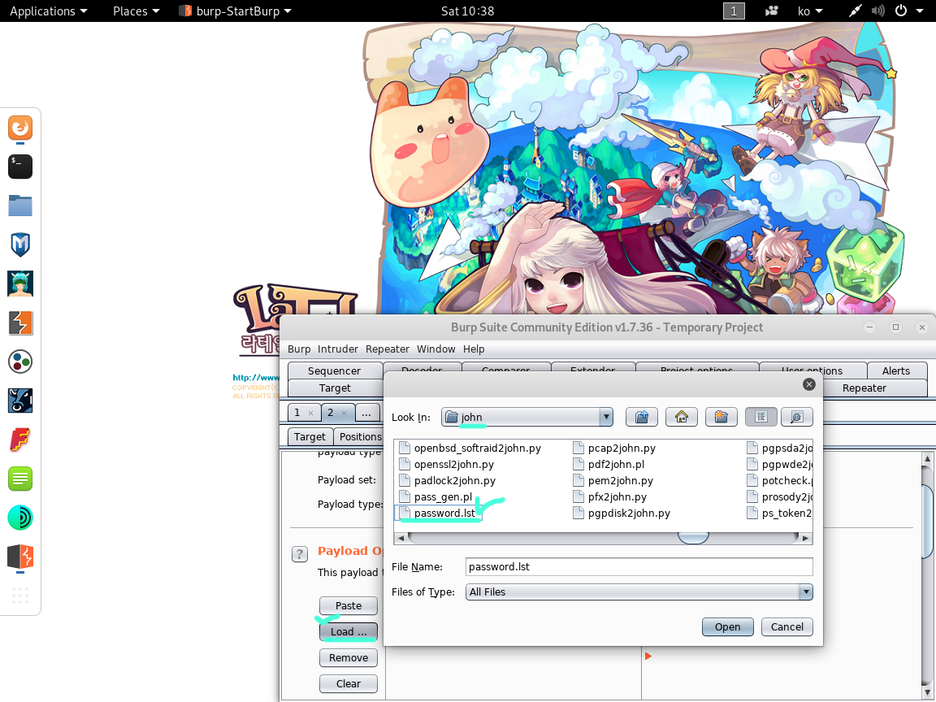Screen dimensions: 936x702
Task: Open Faraday red F dock icon
Action: (x=20, y=440)
